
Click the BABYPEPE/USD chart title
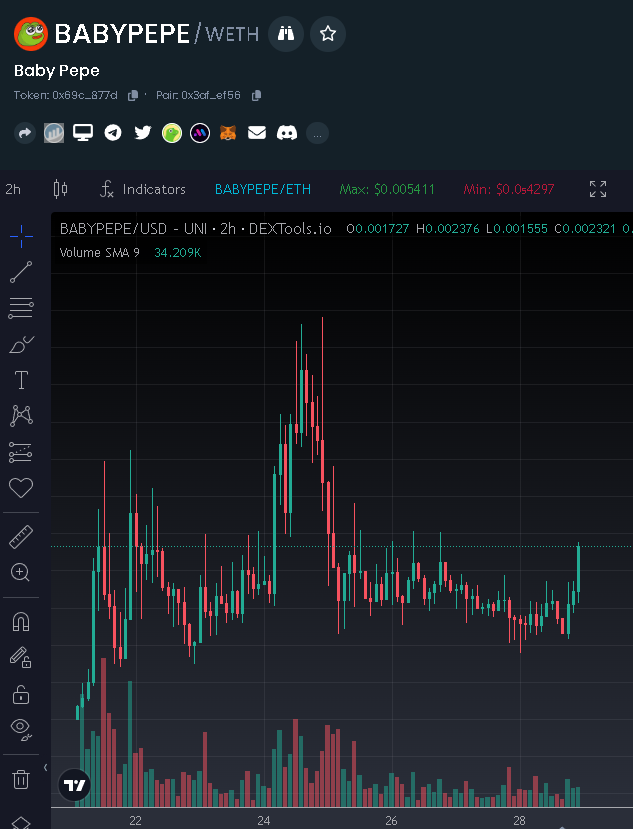[x=196, y=228]
